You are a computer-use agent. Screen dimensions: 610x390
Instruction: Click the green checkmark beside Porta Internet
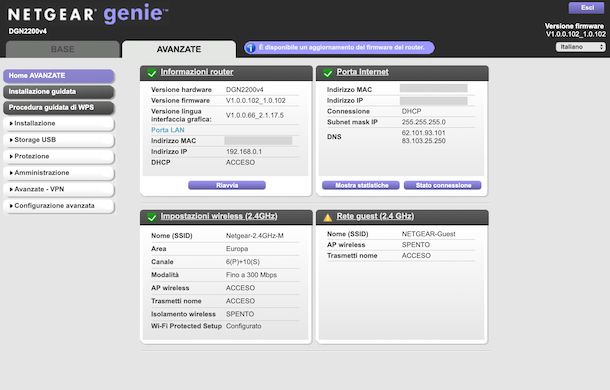pyautogui.click(x=328, y=73)
